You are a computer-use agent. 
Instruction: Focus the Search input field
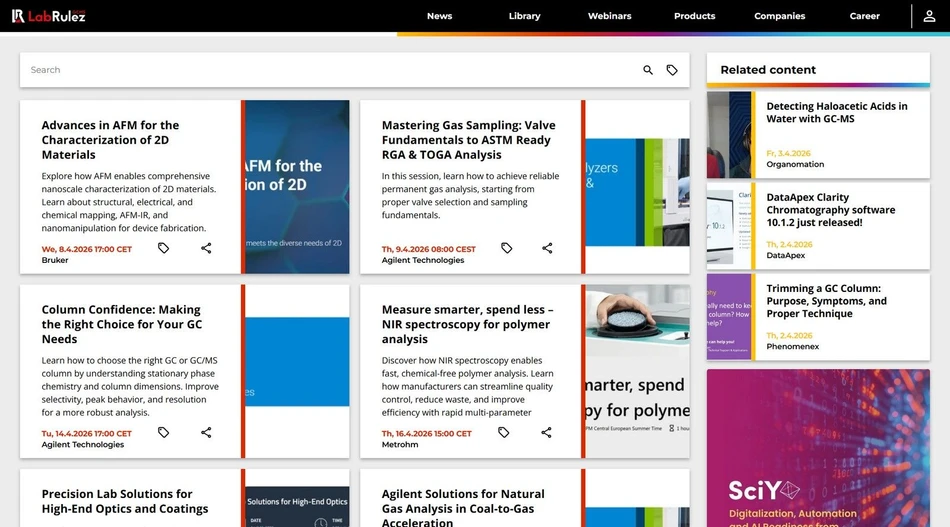click(330, 70)
